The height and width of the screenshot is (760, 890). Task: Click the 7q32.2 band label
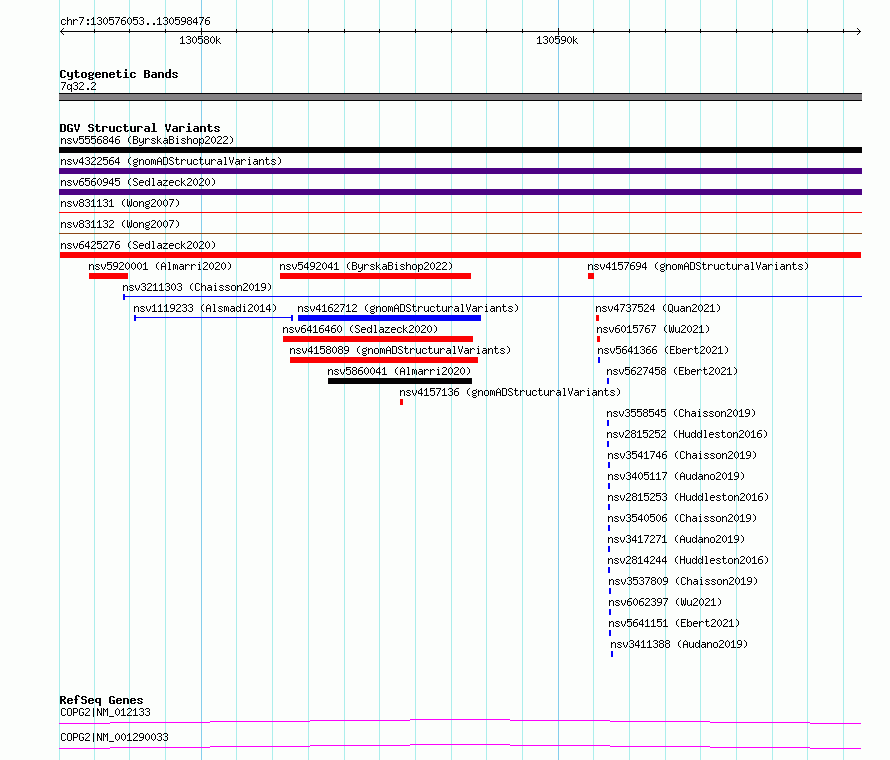(x=78, y=86)
